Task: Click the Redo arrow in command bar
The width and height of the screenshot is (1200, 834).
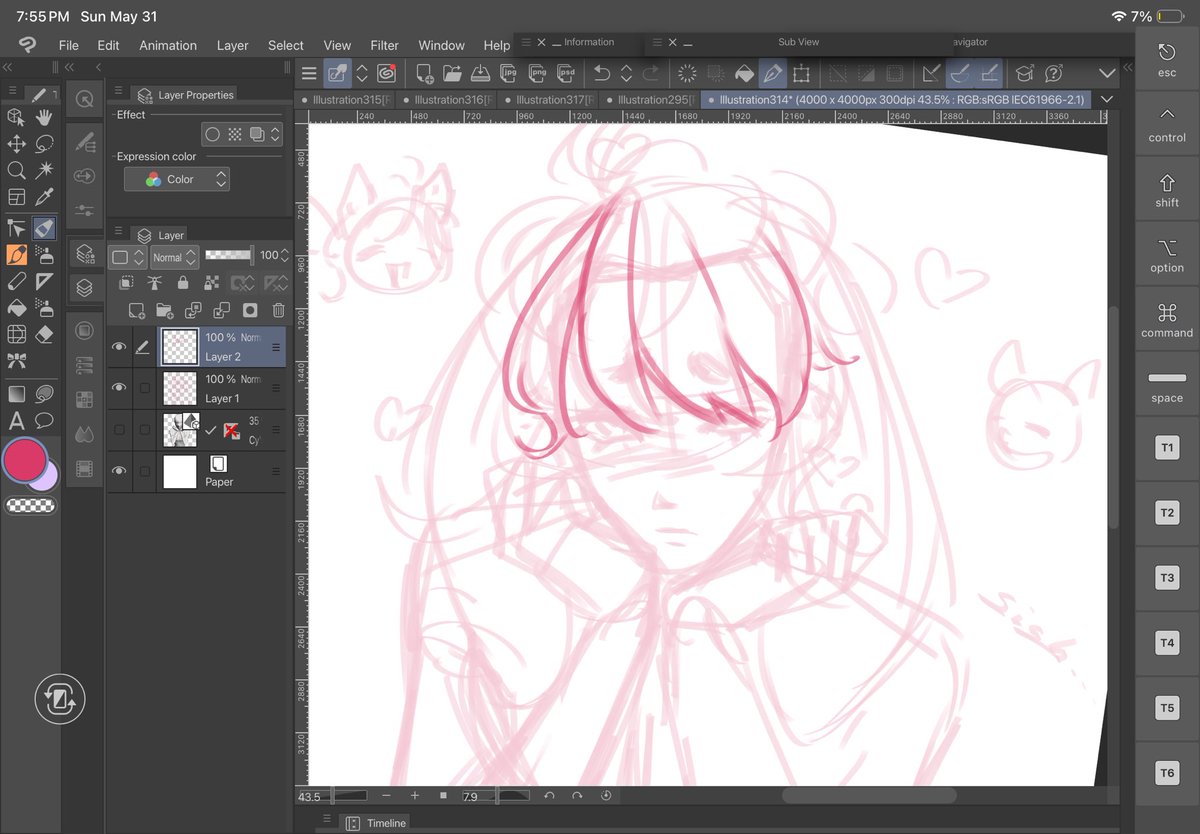Action: (651, 73)
